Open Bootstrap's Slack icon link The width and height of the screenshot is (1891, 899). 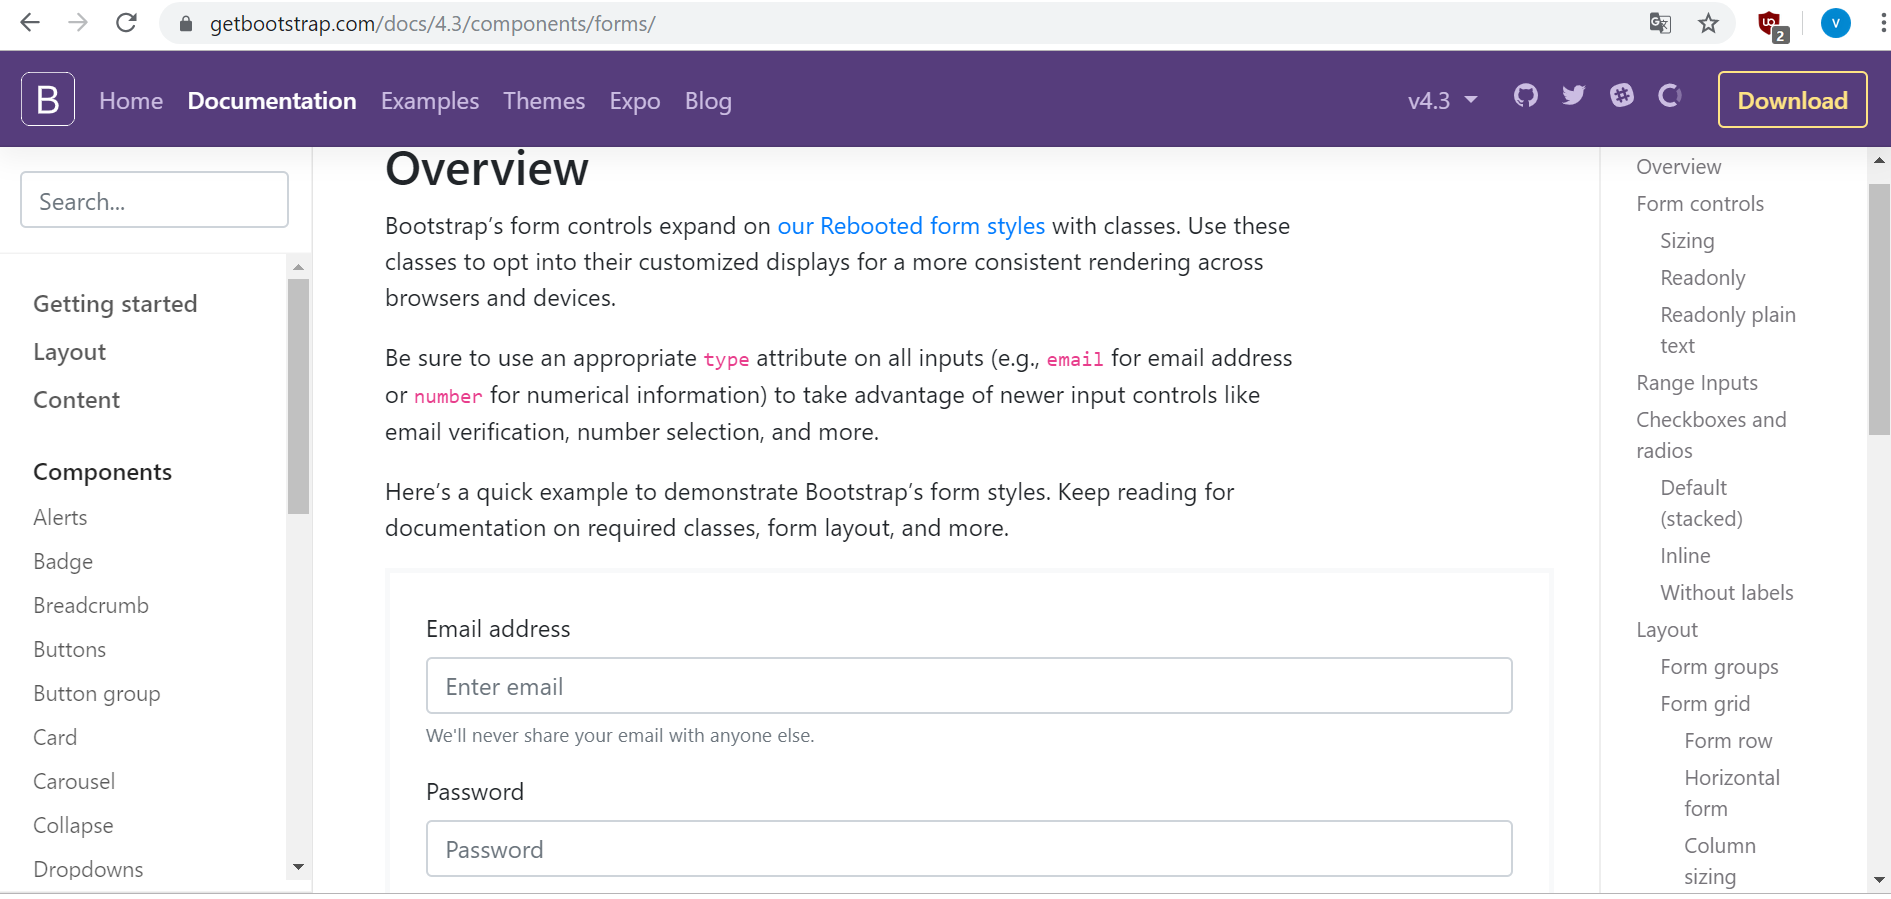(1622, 96)
